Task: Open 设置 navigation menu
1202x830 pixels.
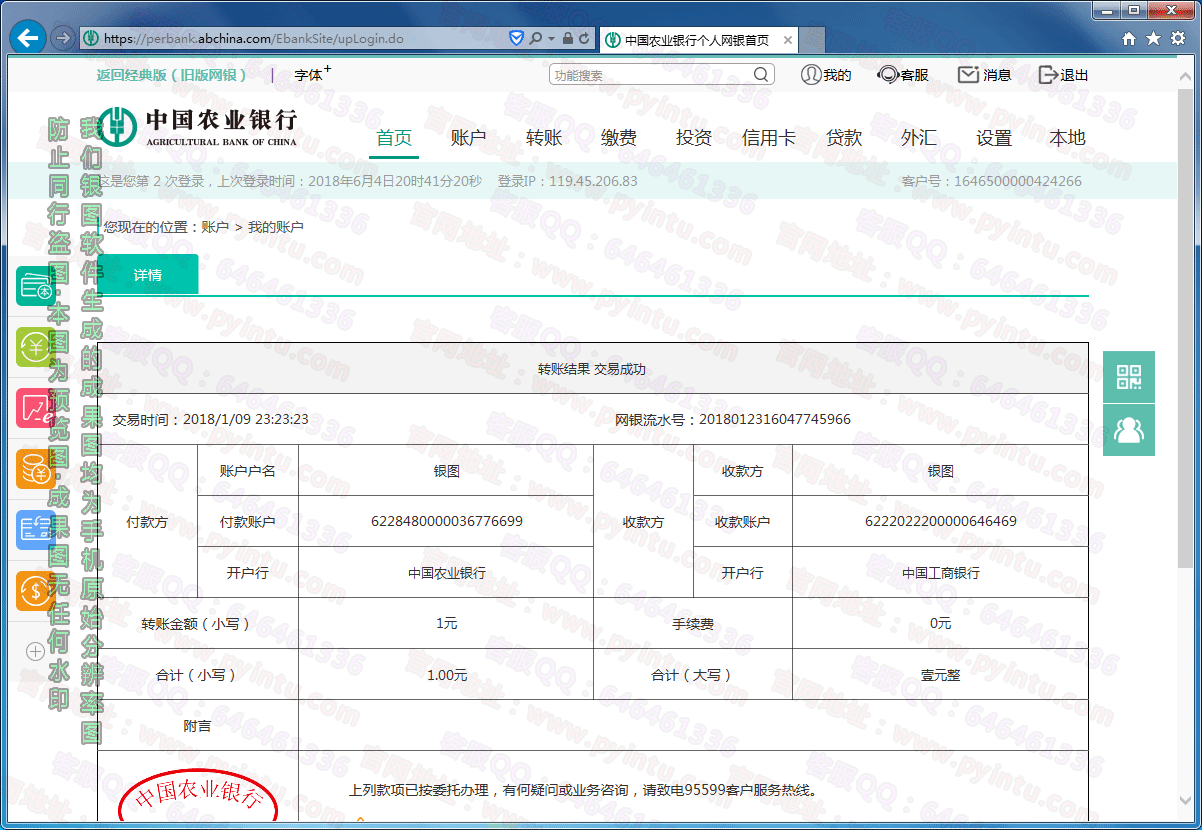Action: (994, 138)
